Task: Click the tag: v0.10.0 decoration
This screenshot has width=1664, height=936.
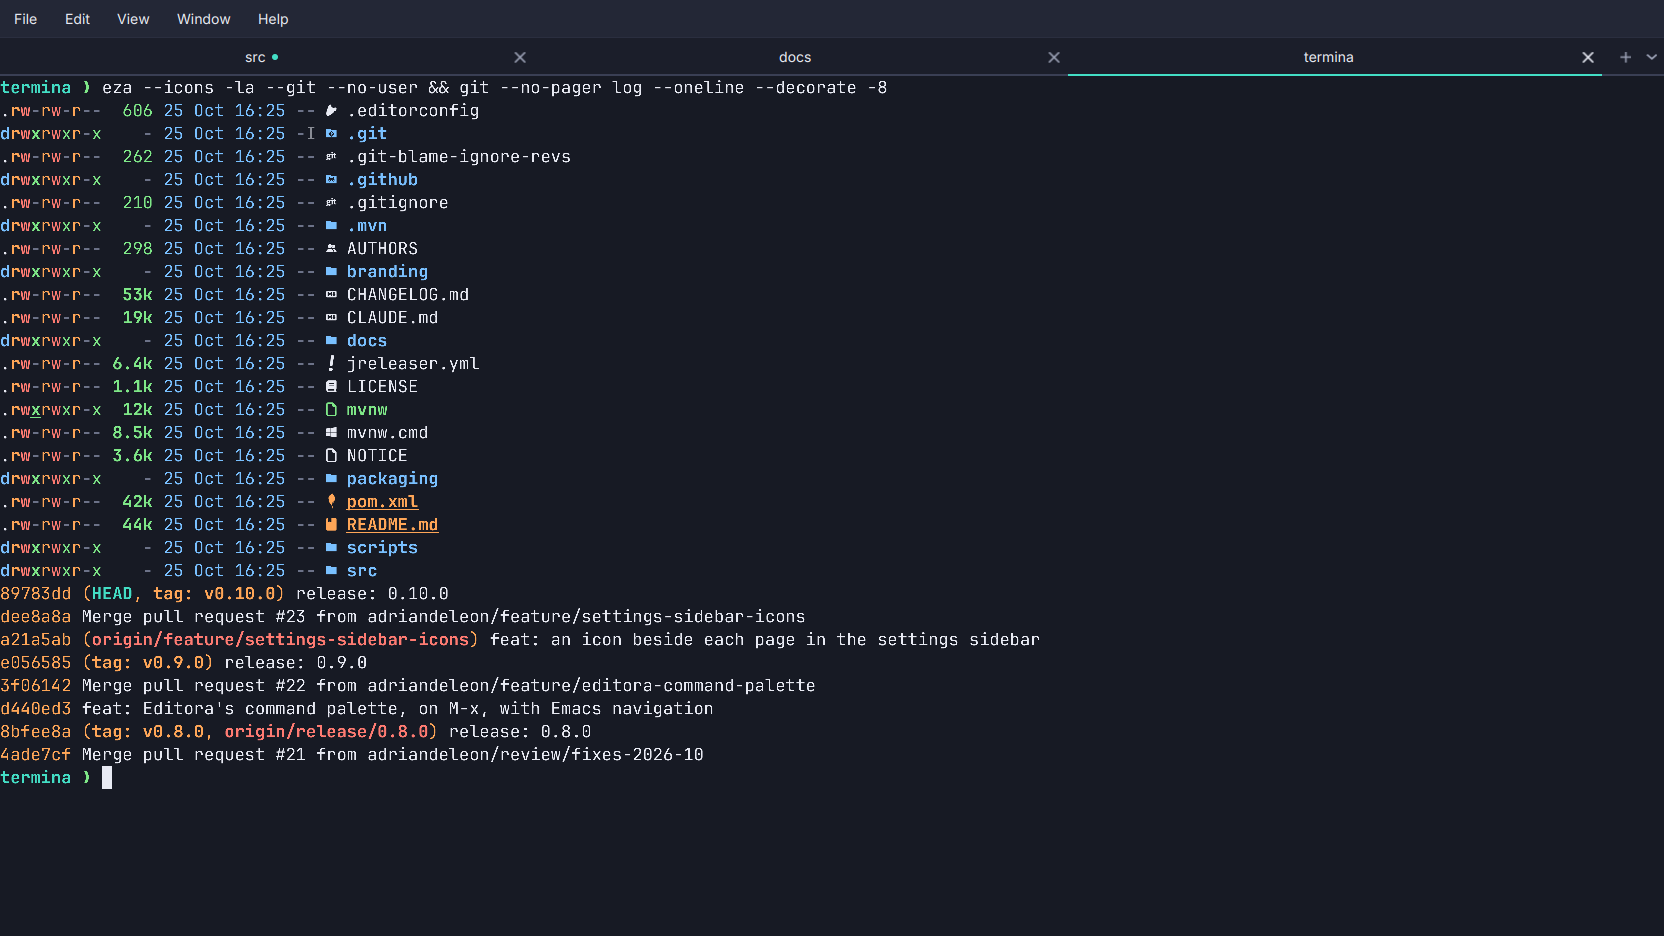Action: 214,594
